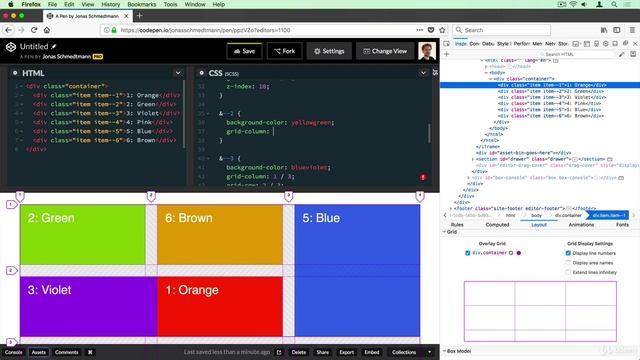Open the Firefox Bookmarks menu

142,4
